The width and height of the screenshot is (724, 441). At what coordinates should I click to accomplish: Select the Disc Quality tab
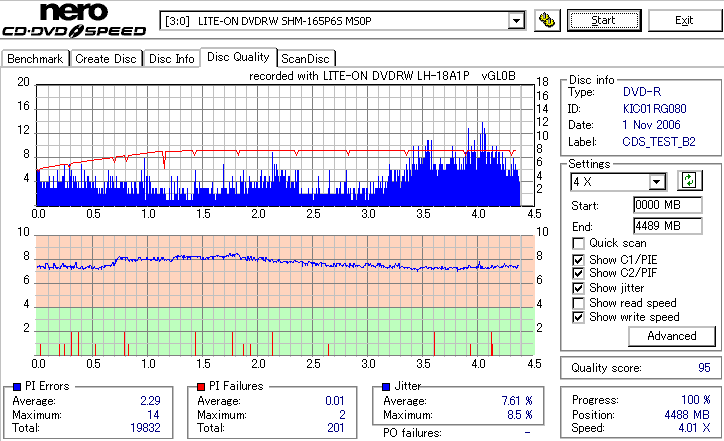238,57
